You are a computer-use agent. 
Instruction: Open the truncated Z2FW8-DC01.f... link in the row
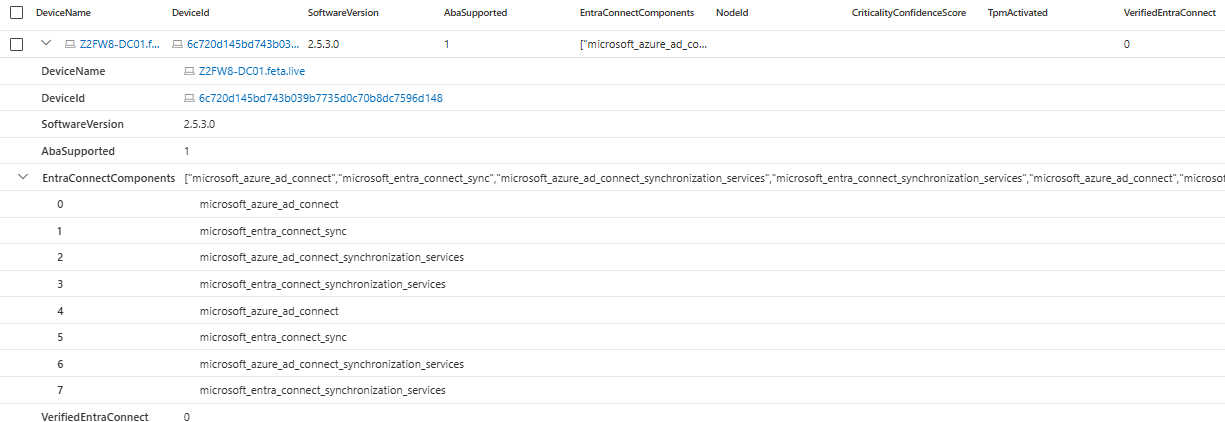click(x=119, y=45)
